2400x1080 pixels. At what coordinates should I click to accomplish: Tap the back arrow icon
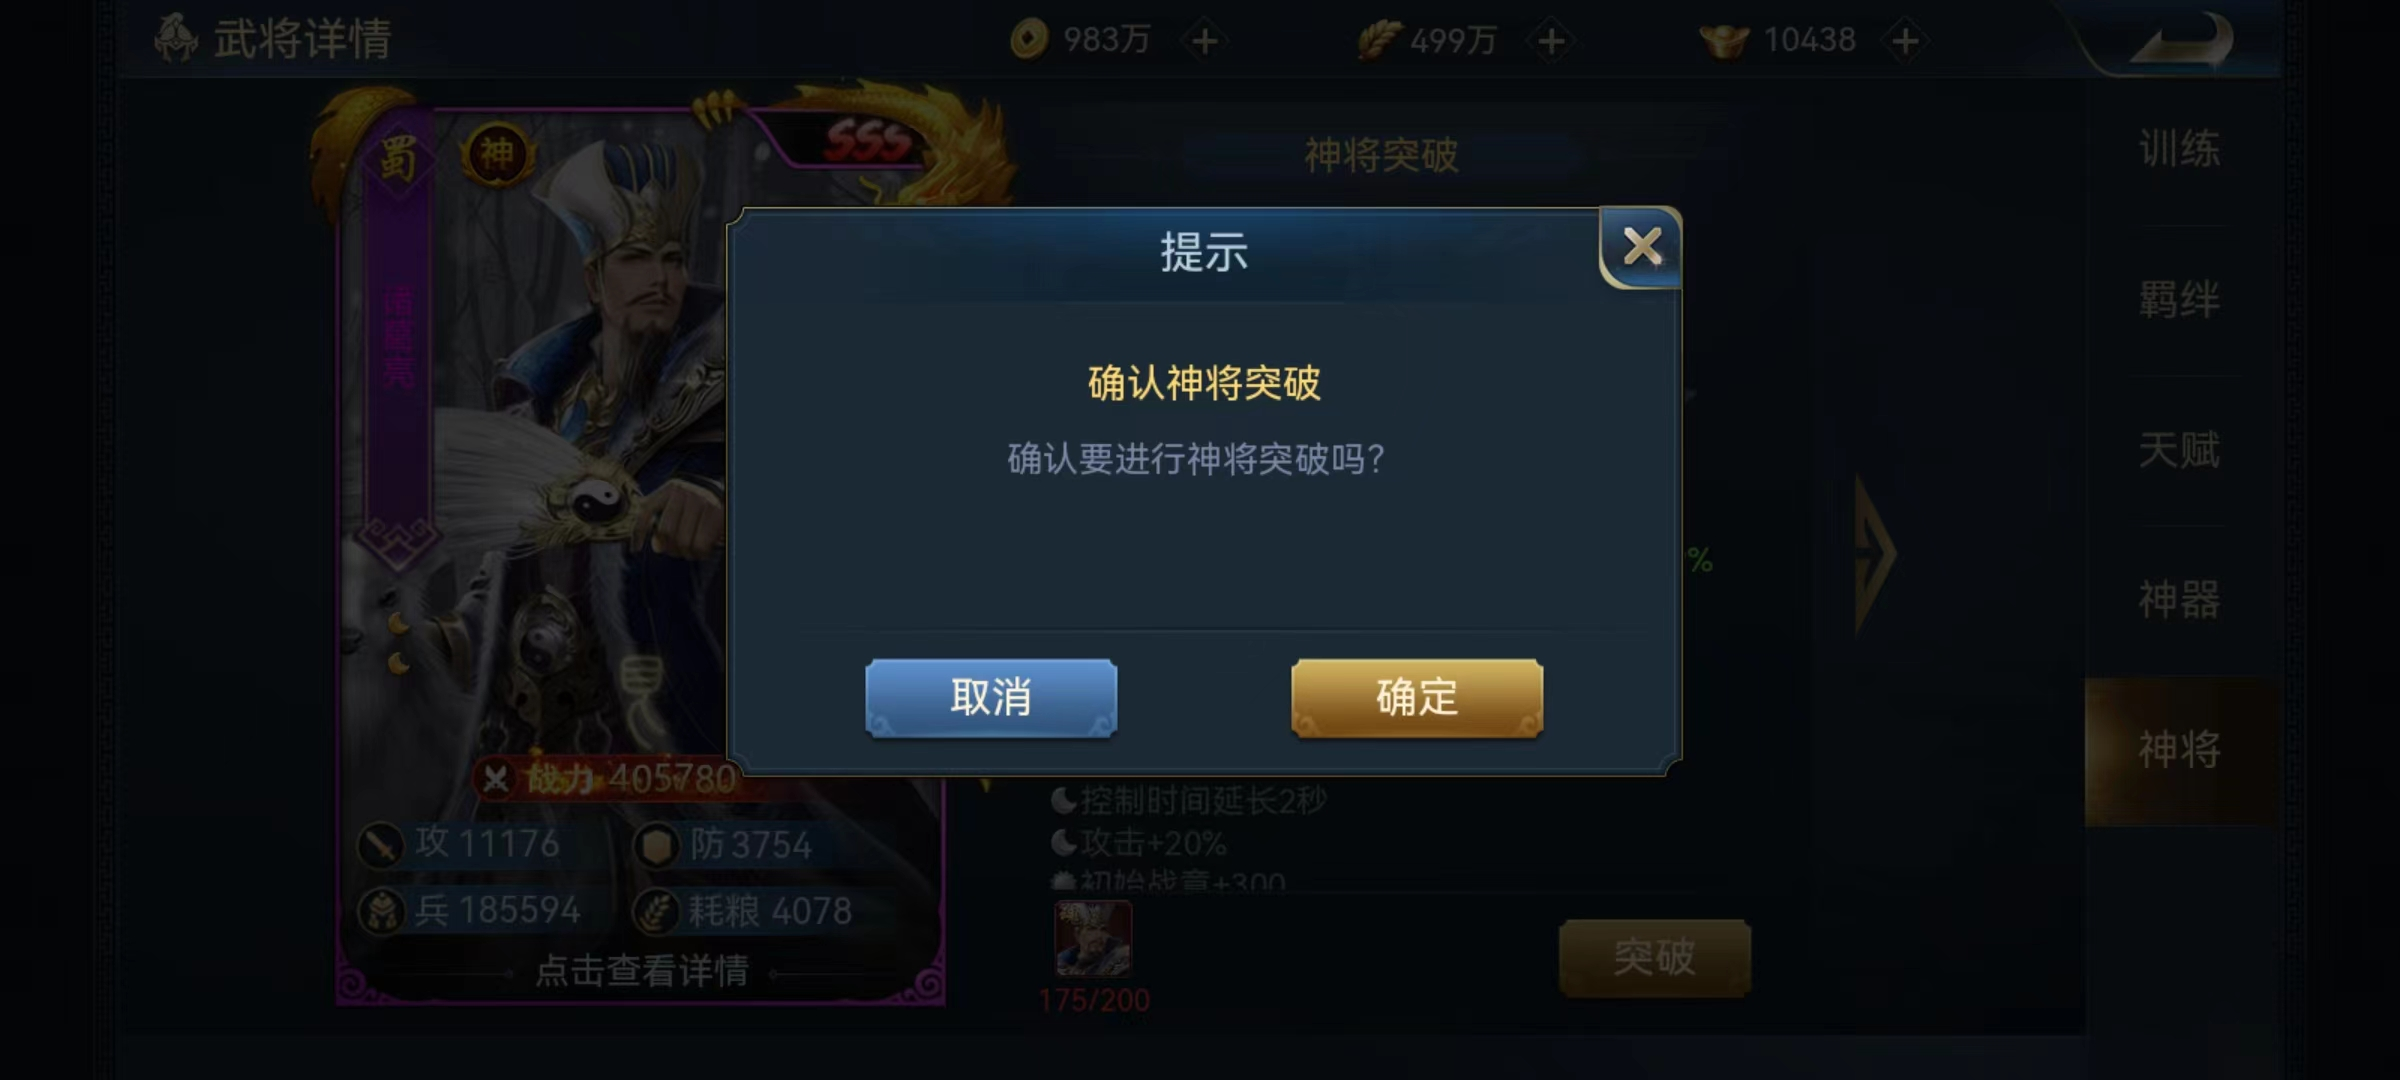tap(2180, 42)
